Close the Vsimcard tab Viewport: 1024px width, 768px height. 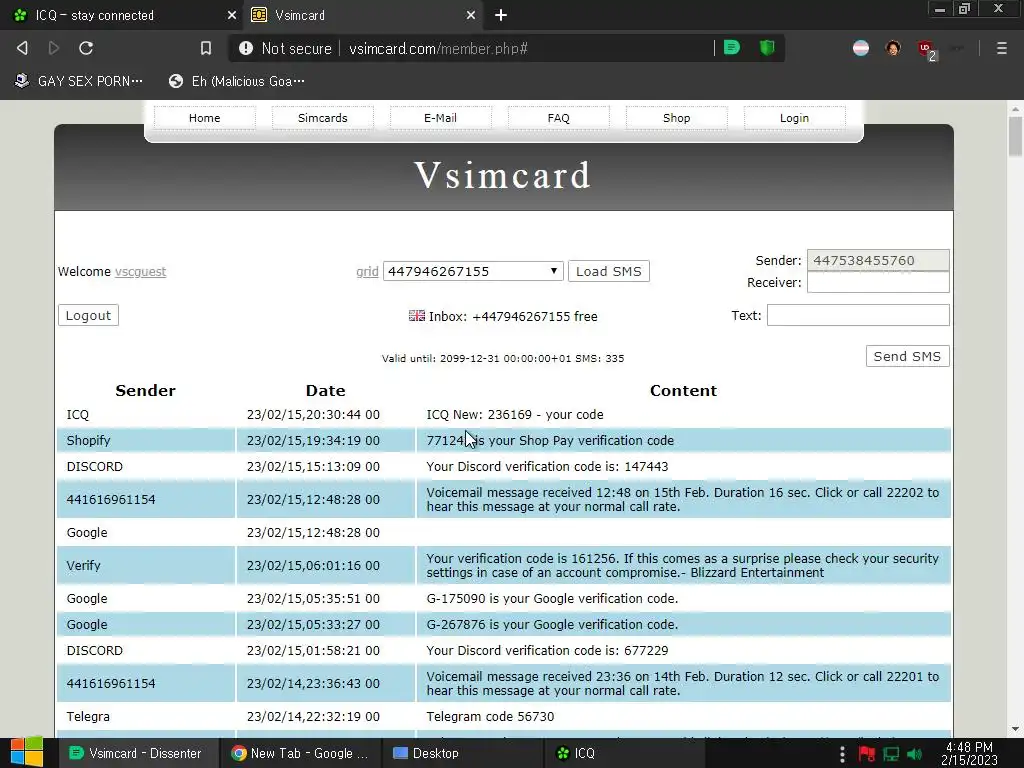[x=471, y=15]
